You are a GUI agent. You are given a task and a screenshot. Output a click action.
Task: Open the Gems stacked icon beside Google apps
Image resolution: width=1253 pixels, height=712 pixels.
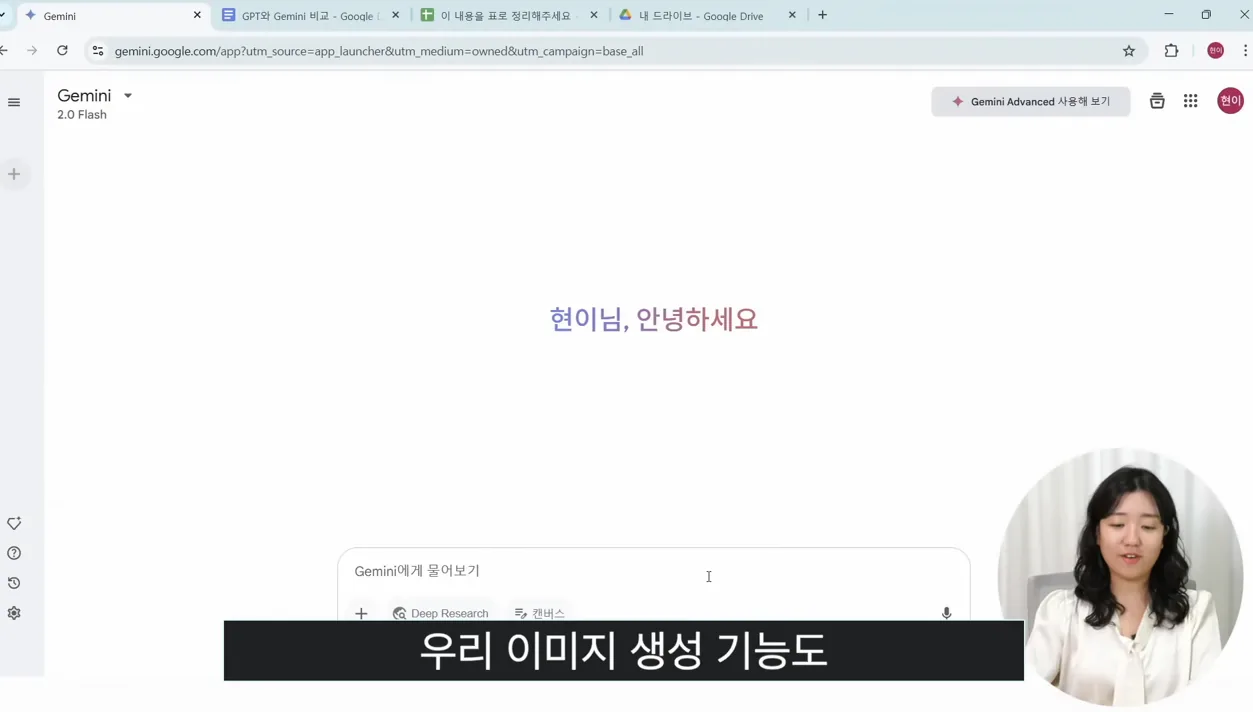coord(1157,101)
